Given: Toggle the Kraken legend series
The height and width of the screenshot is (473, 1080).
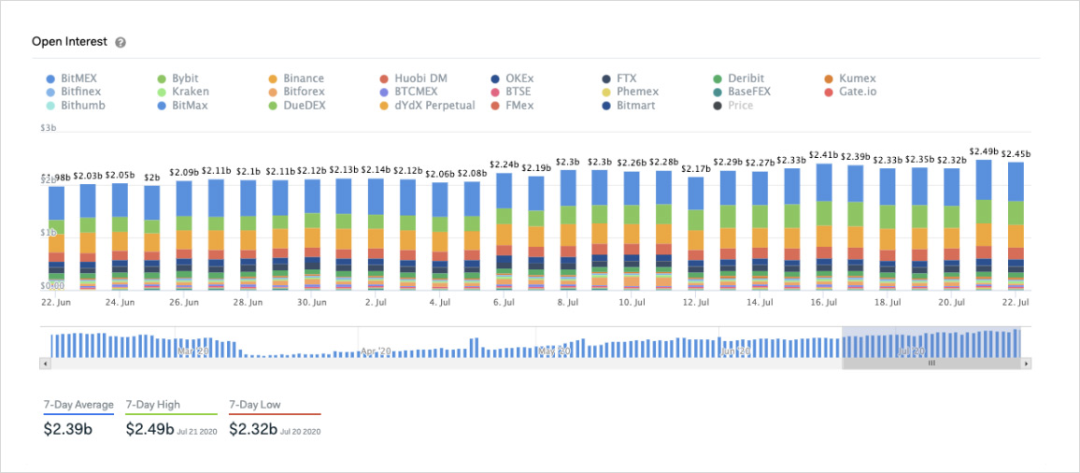Looking at the screenshot, I should pyautogui.click(x=190, y=92).
